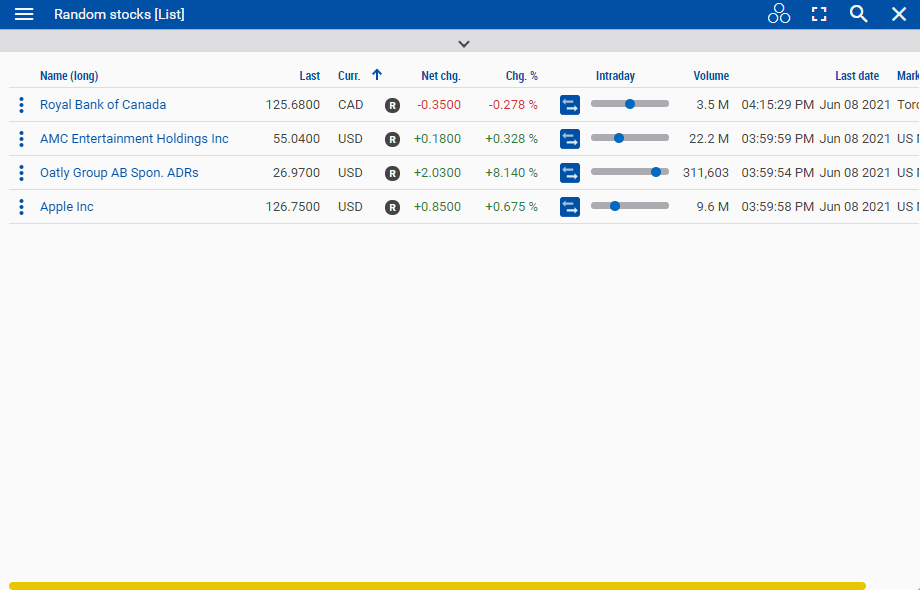This screenshot has height=590, width=920.
Task: Open row menu for Apple Inc
Action: 21,207
